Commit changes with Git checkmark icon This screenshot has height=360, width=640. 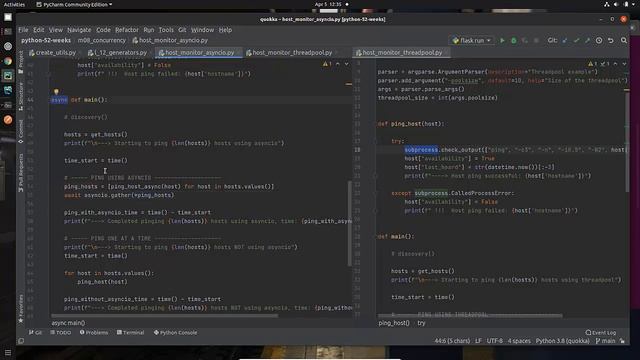point(576,40)
